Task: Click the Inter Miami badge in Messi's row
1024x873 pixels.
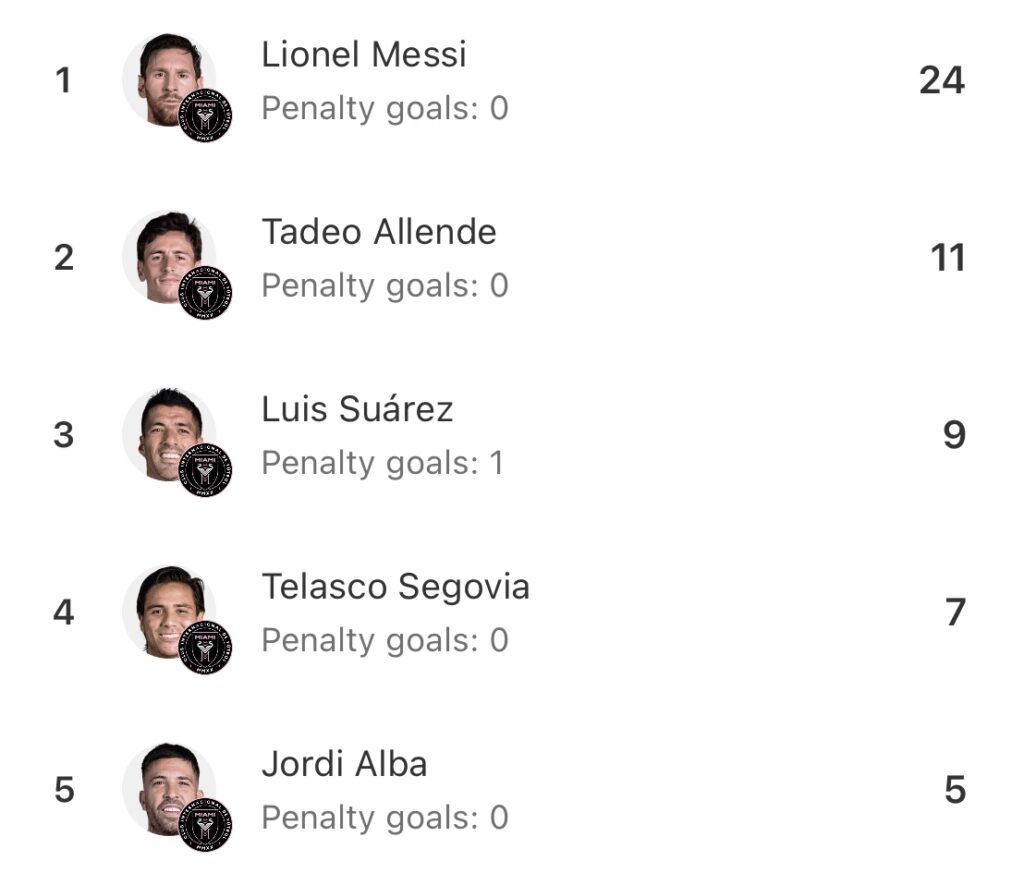Action: [x=205, y=116]
